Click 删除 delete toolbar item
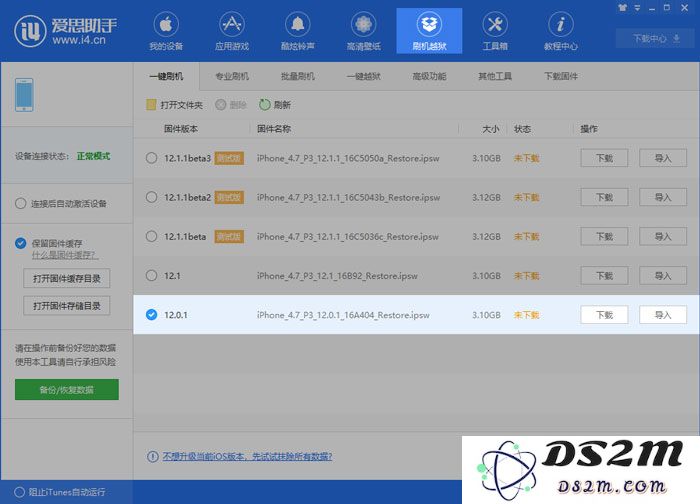Viewport: 700px width, 504px height. [231, 105]
